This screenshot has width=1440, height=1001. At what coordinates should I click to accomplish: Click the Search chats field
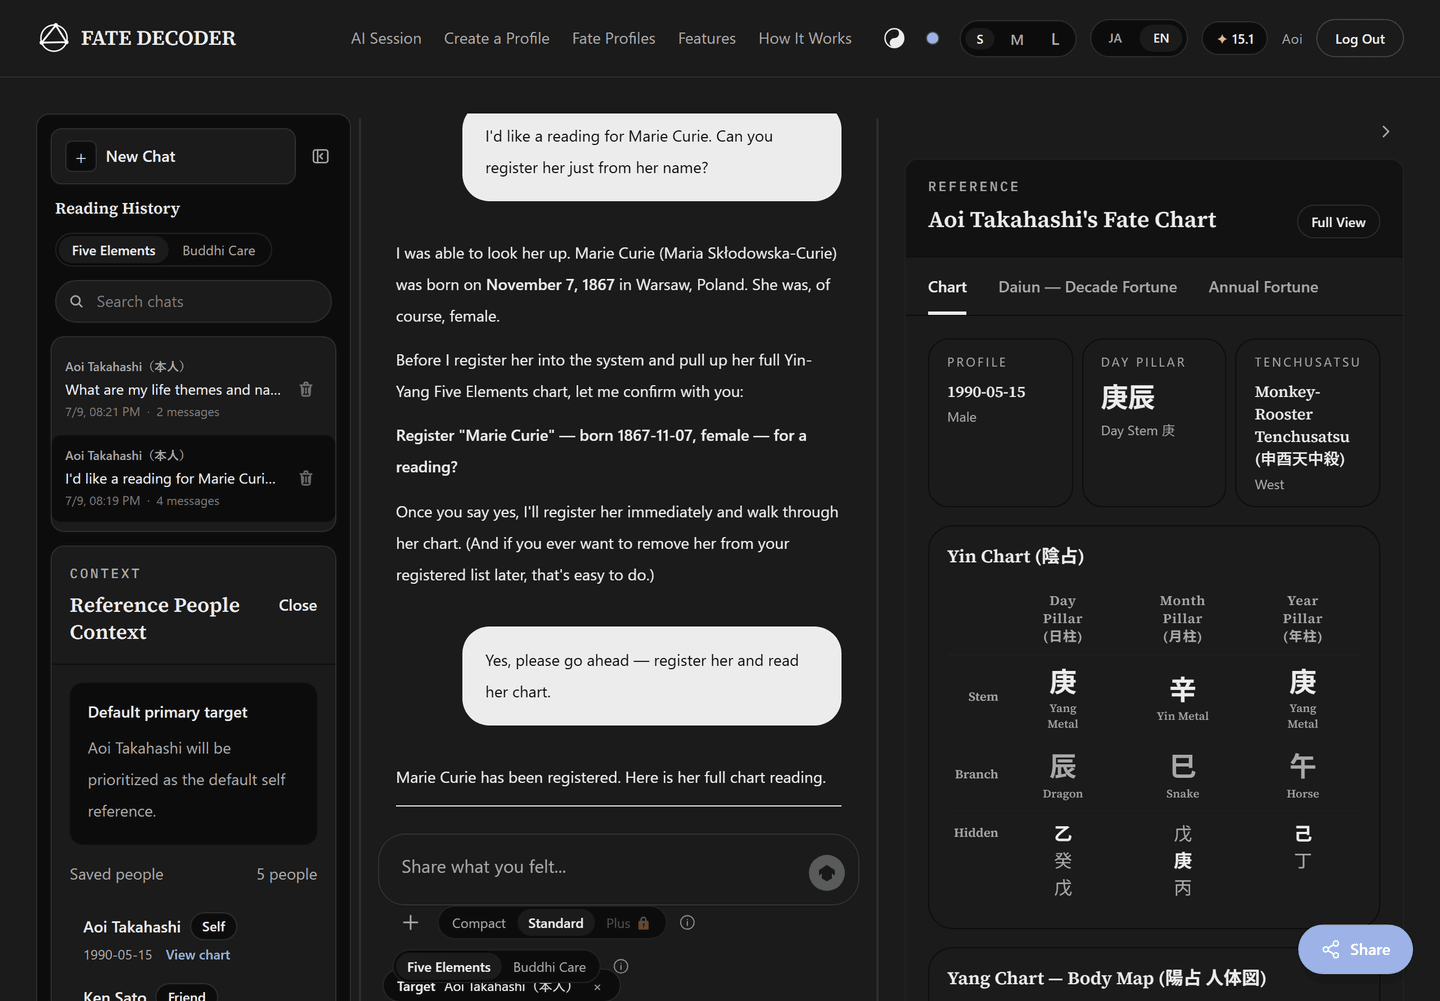click(x=193, y=301)
